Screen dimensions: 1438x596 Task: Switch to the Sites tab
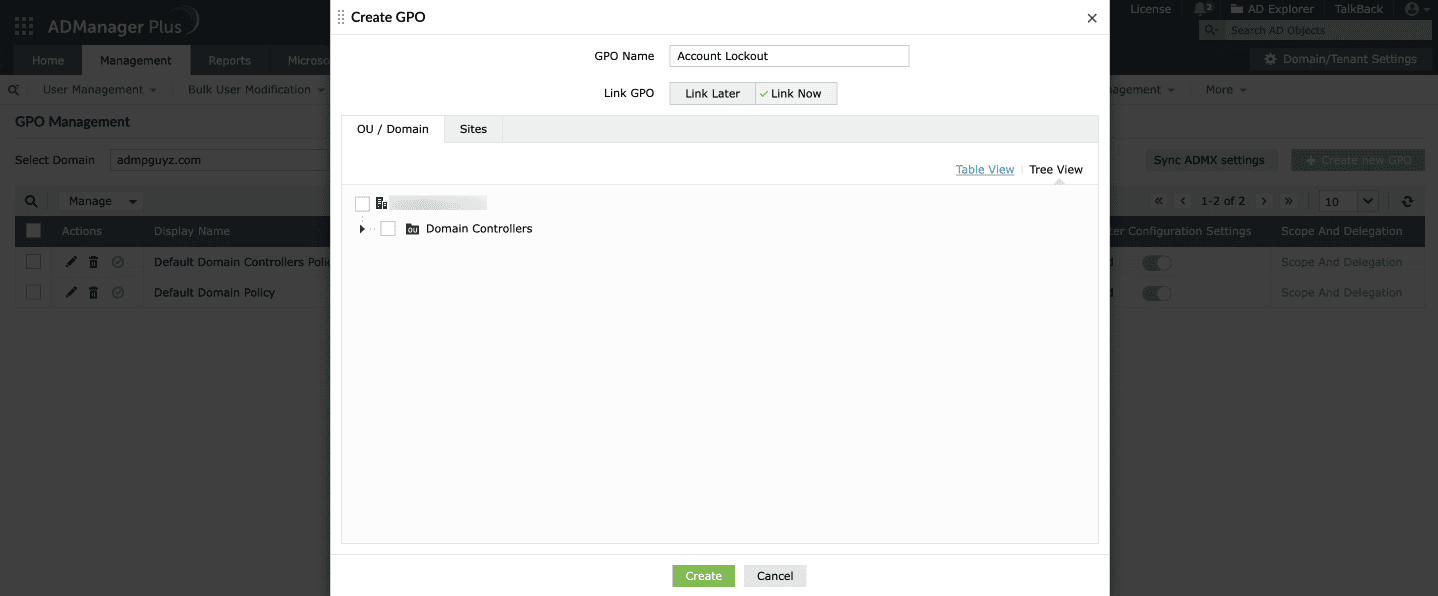point(473,129)
